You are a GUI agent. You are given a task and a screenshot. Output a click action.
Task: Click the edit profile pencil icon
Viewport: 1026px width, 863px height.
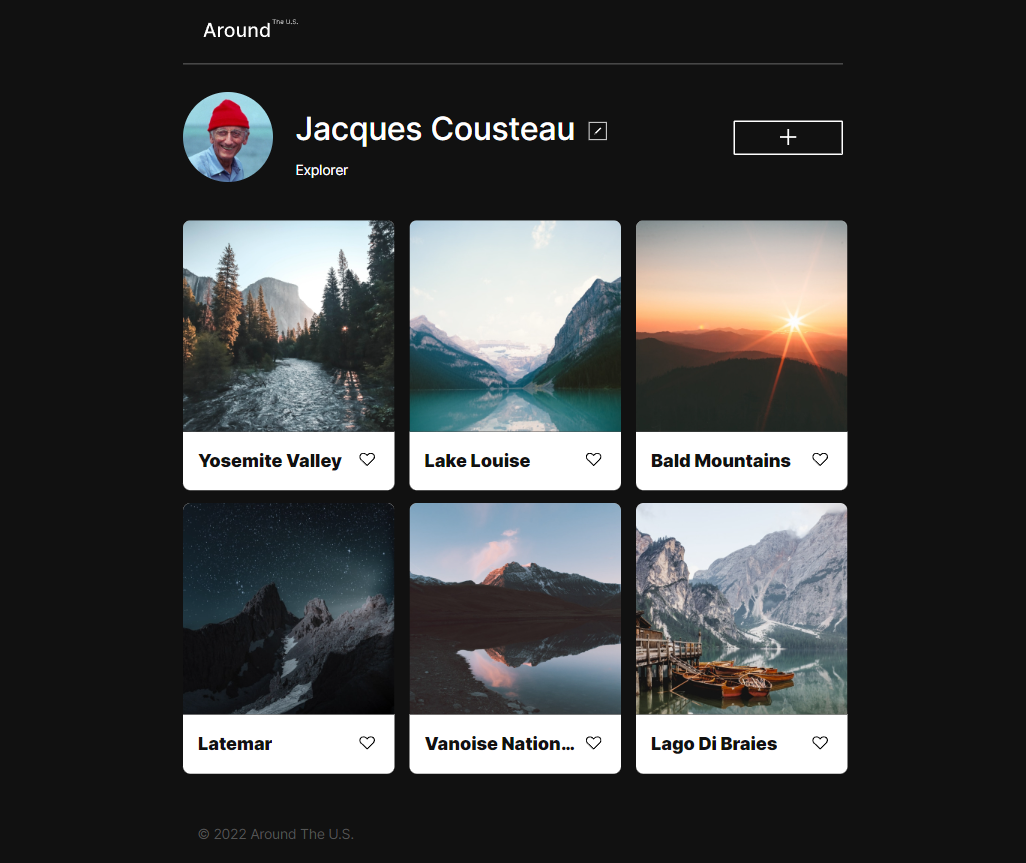[x=597, y=131]
